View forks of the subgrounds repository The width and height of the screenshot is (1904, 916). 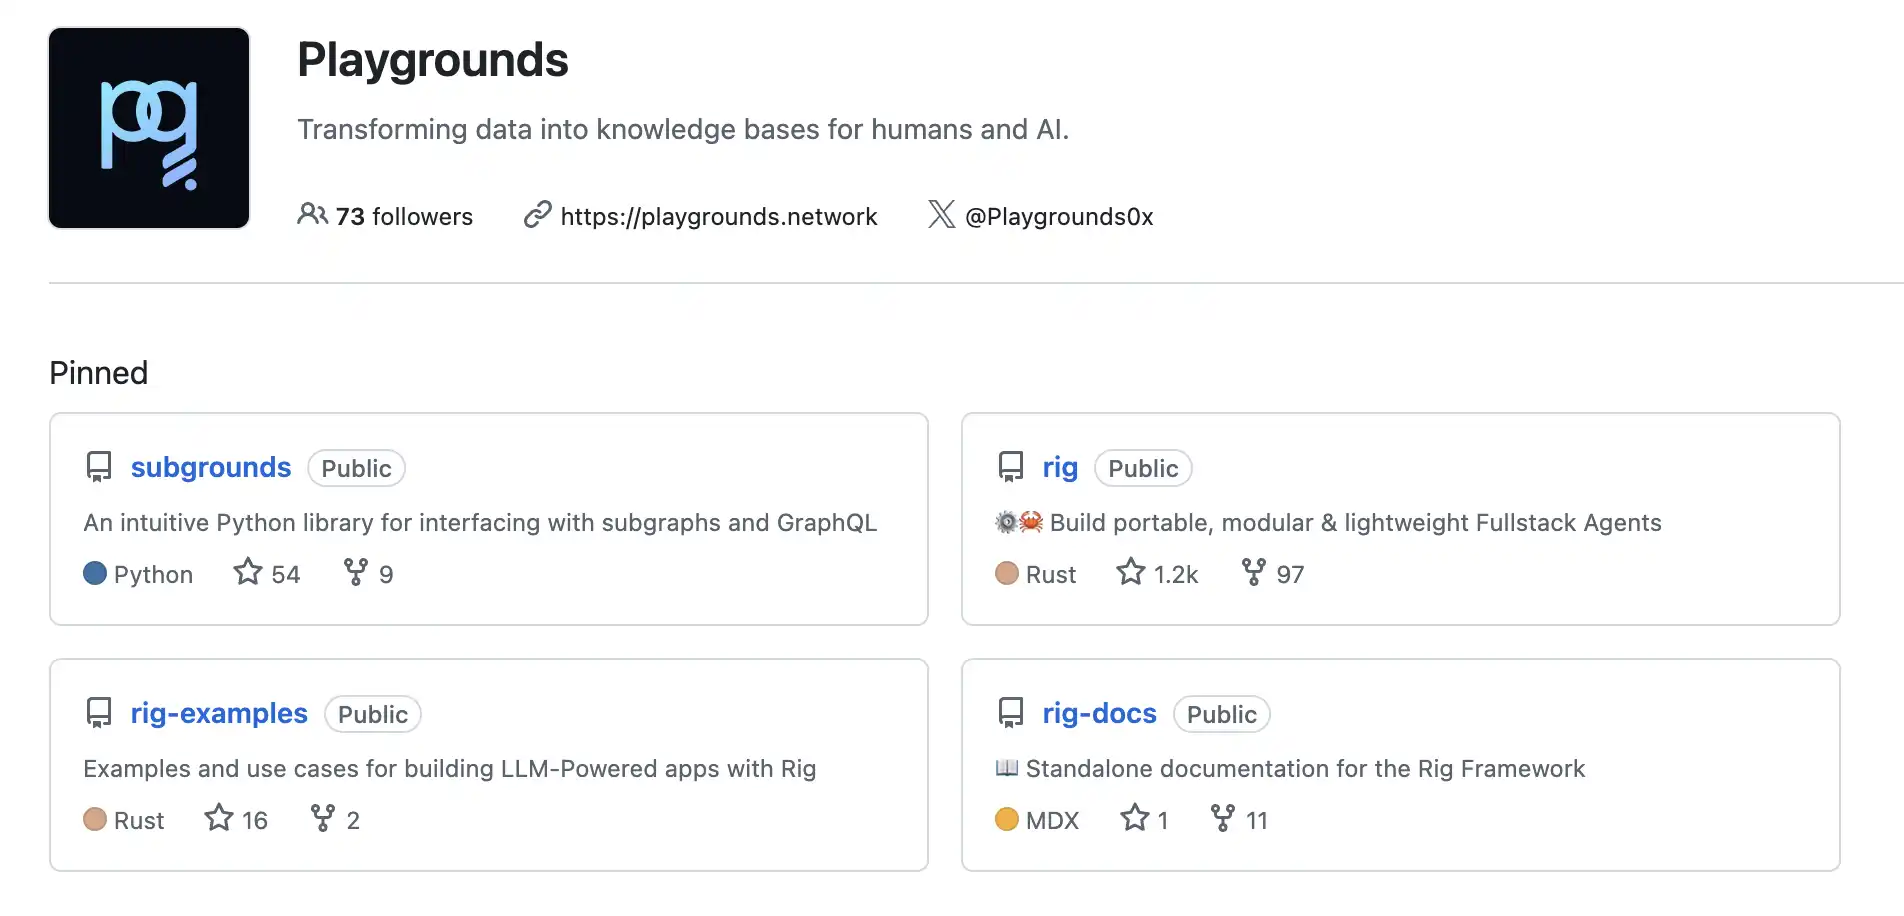(x=368, y=573)
